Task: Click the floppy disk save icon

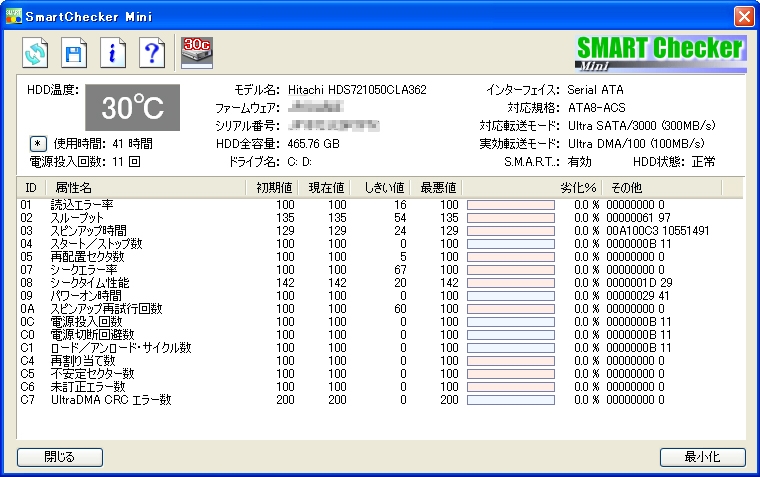Action: (x=74, y=53)
